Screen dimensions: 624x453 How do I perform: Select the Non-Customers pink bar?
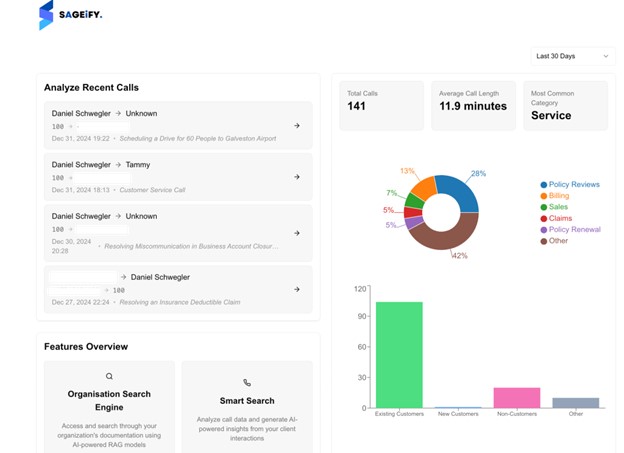click(x=517, y=398)
